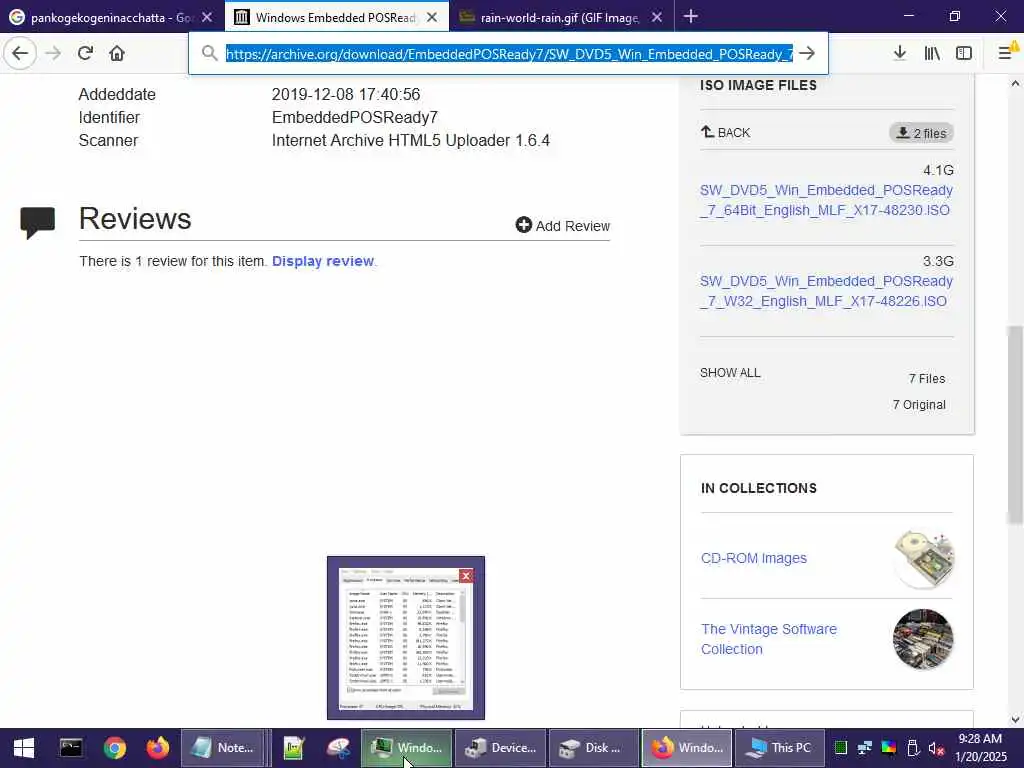Open The Vintage Software Collection link

pyautogui.click(x=769, y=639)
